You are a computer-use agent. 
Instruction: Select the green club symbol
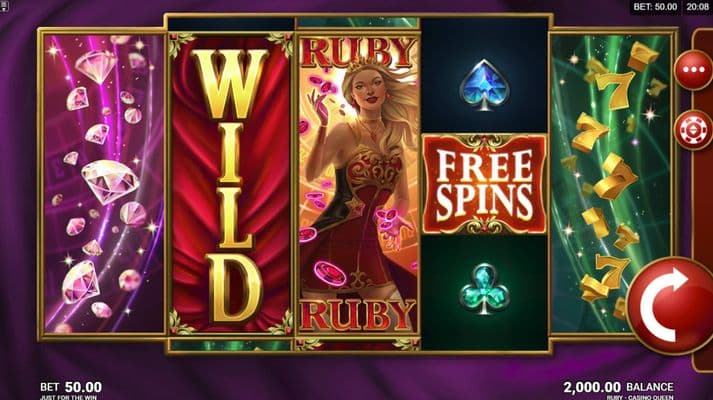[x=484, y=289]
